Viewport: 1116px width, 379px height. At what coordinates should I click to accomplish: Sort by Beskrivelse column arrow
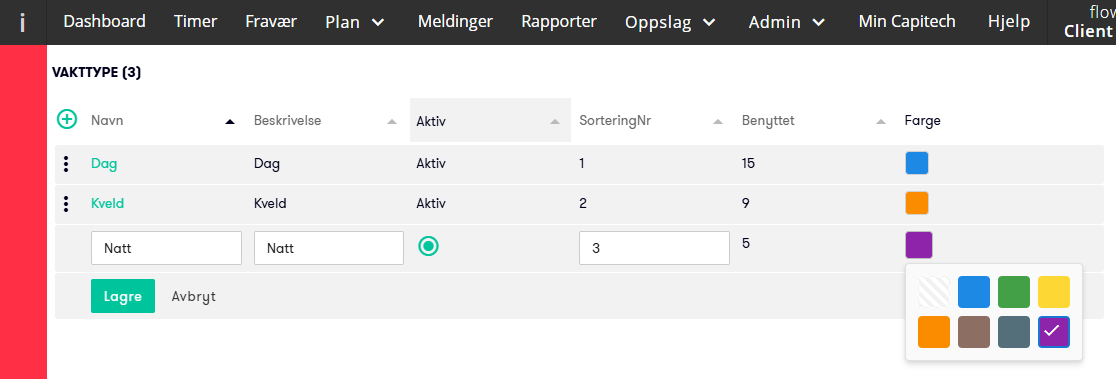pyautogui.click(x=391, y=122)
